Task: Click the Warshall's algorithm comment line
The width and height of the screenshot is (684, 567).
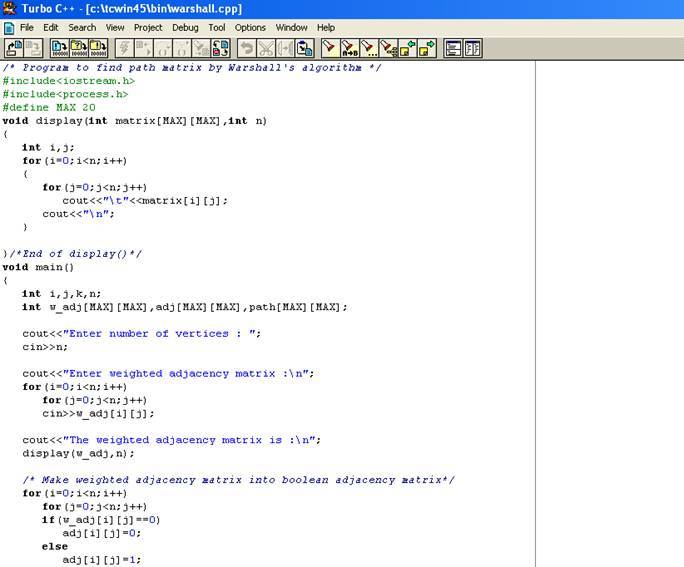Action: coord(192,68)
